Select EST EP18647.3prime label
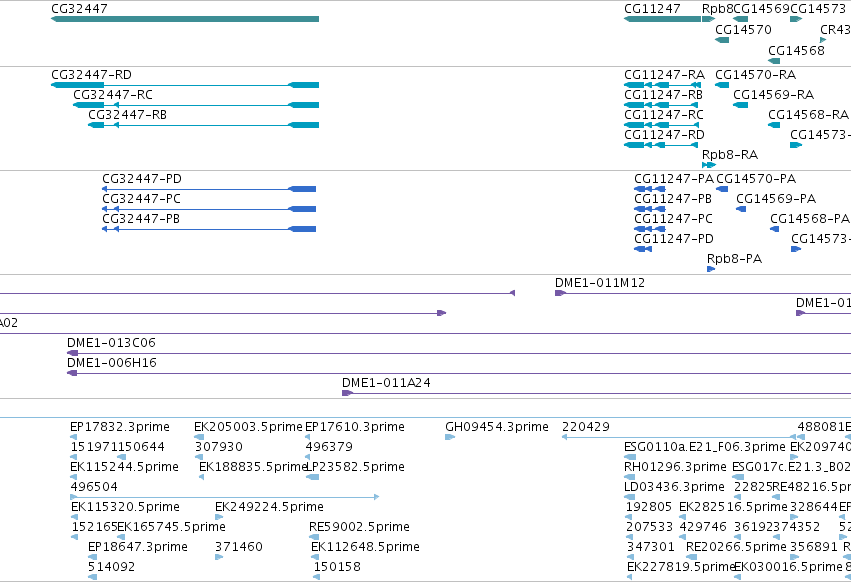 pyautogui.click(x=138, y=547)
